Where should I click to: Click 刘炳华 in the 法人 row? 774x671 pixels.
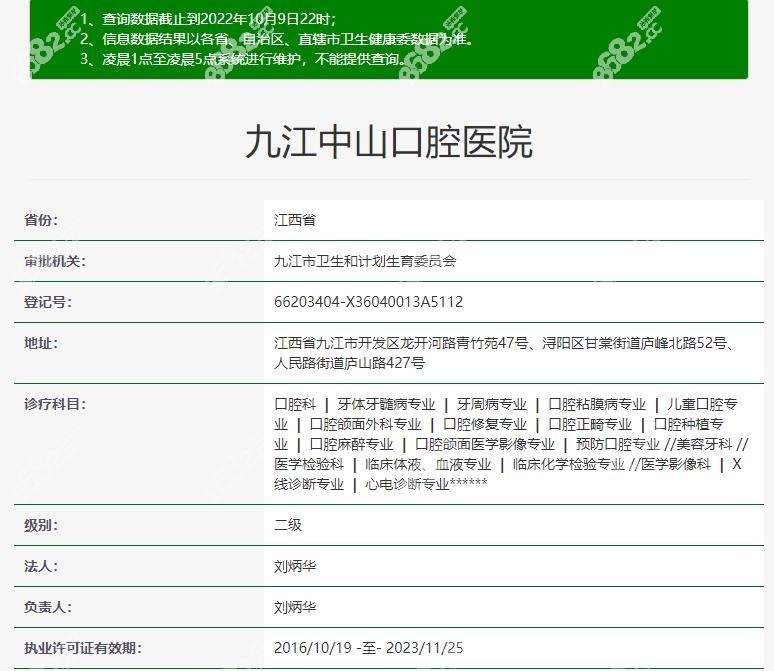click(x=295, y=566)
